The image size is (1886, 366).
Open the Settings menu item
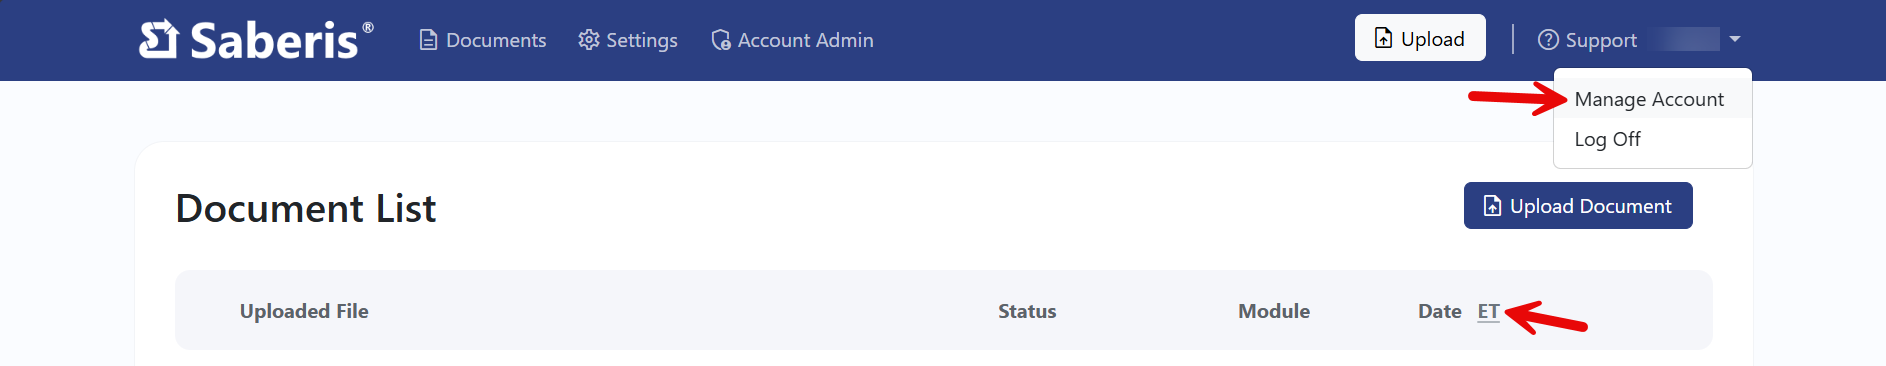[628, 40]
